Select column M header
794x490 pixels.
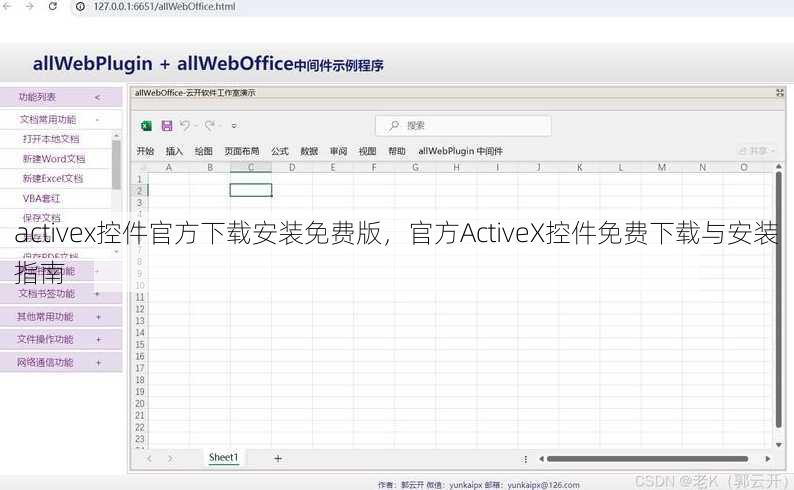tap(662, 167)
